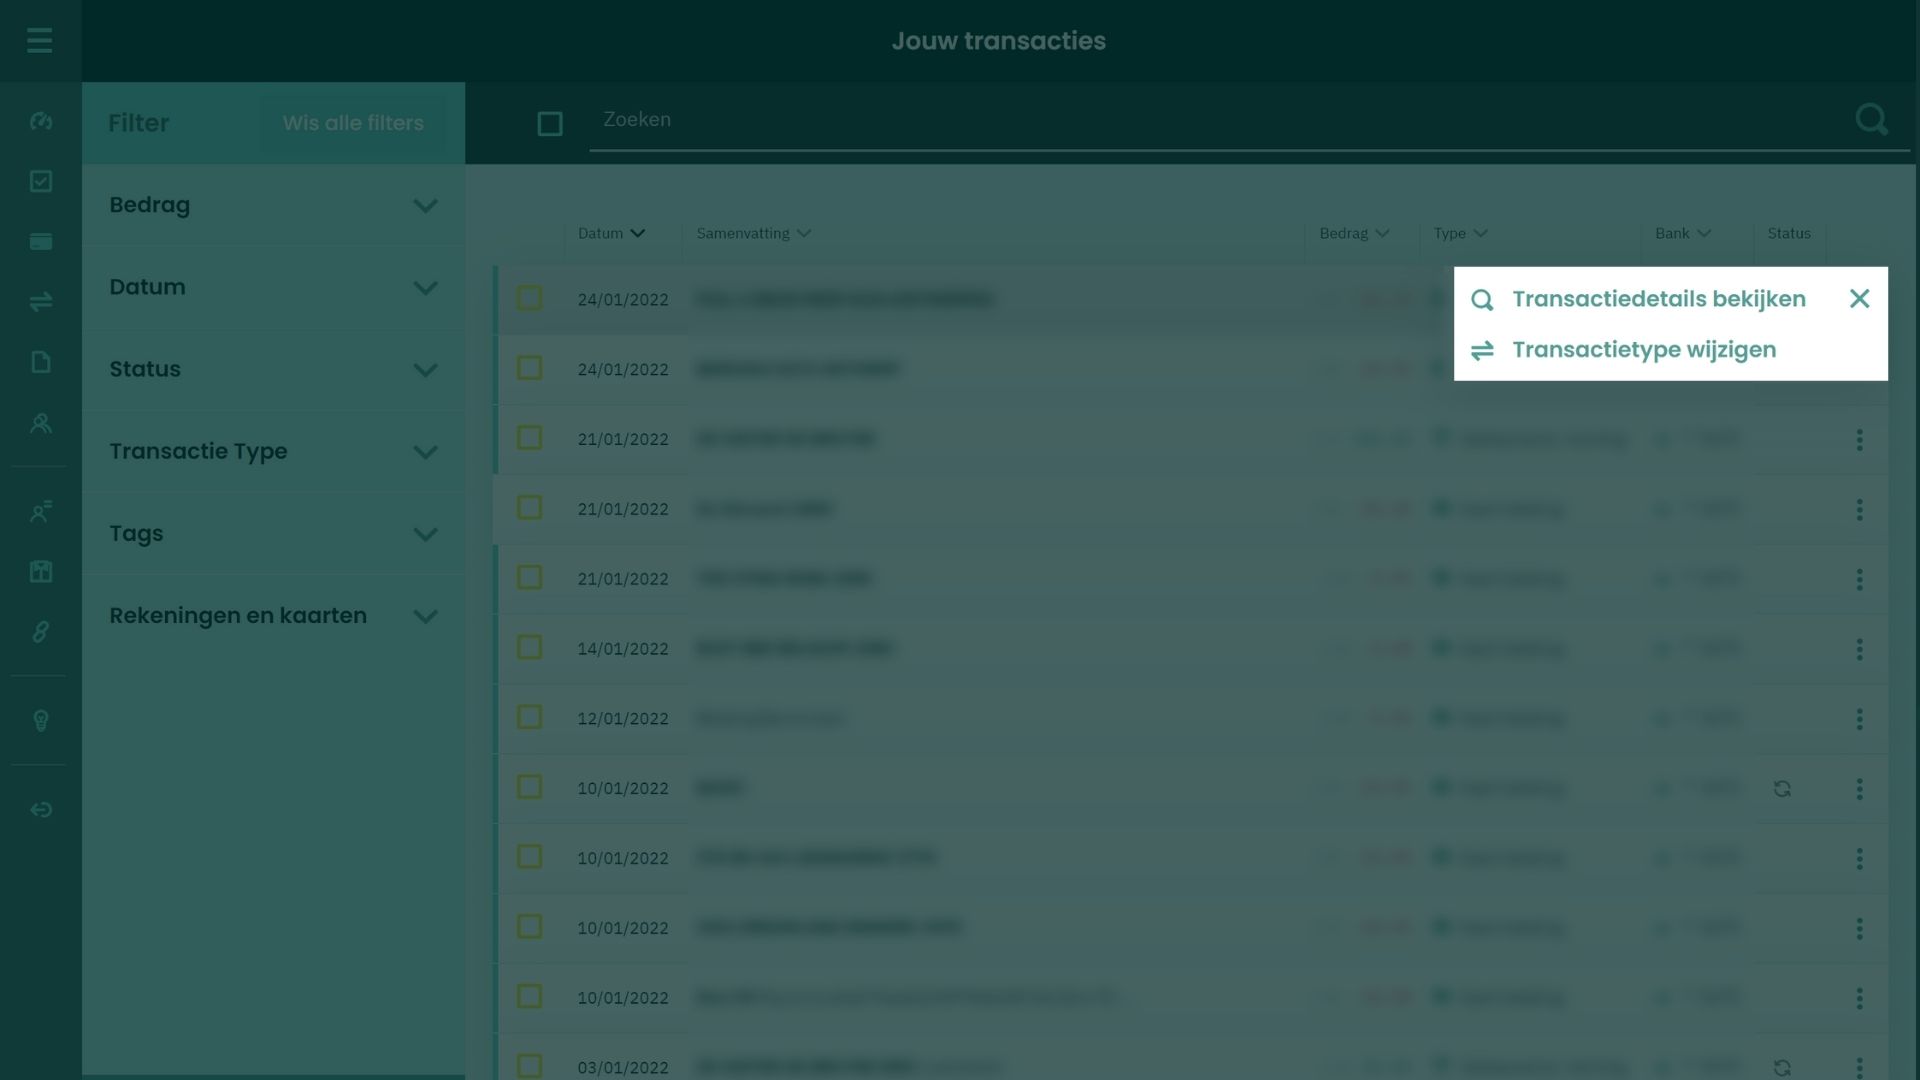Open the hamburger menu icon

tap(40, 41)
